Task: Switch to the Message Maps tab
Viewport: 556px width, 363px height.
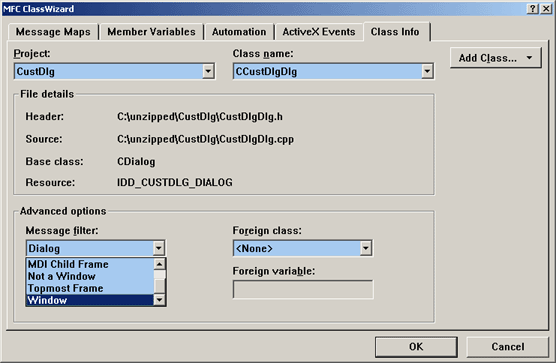Action: pos(53,32)
